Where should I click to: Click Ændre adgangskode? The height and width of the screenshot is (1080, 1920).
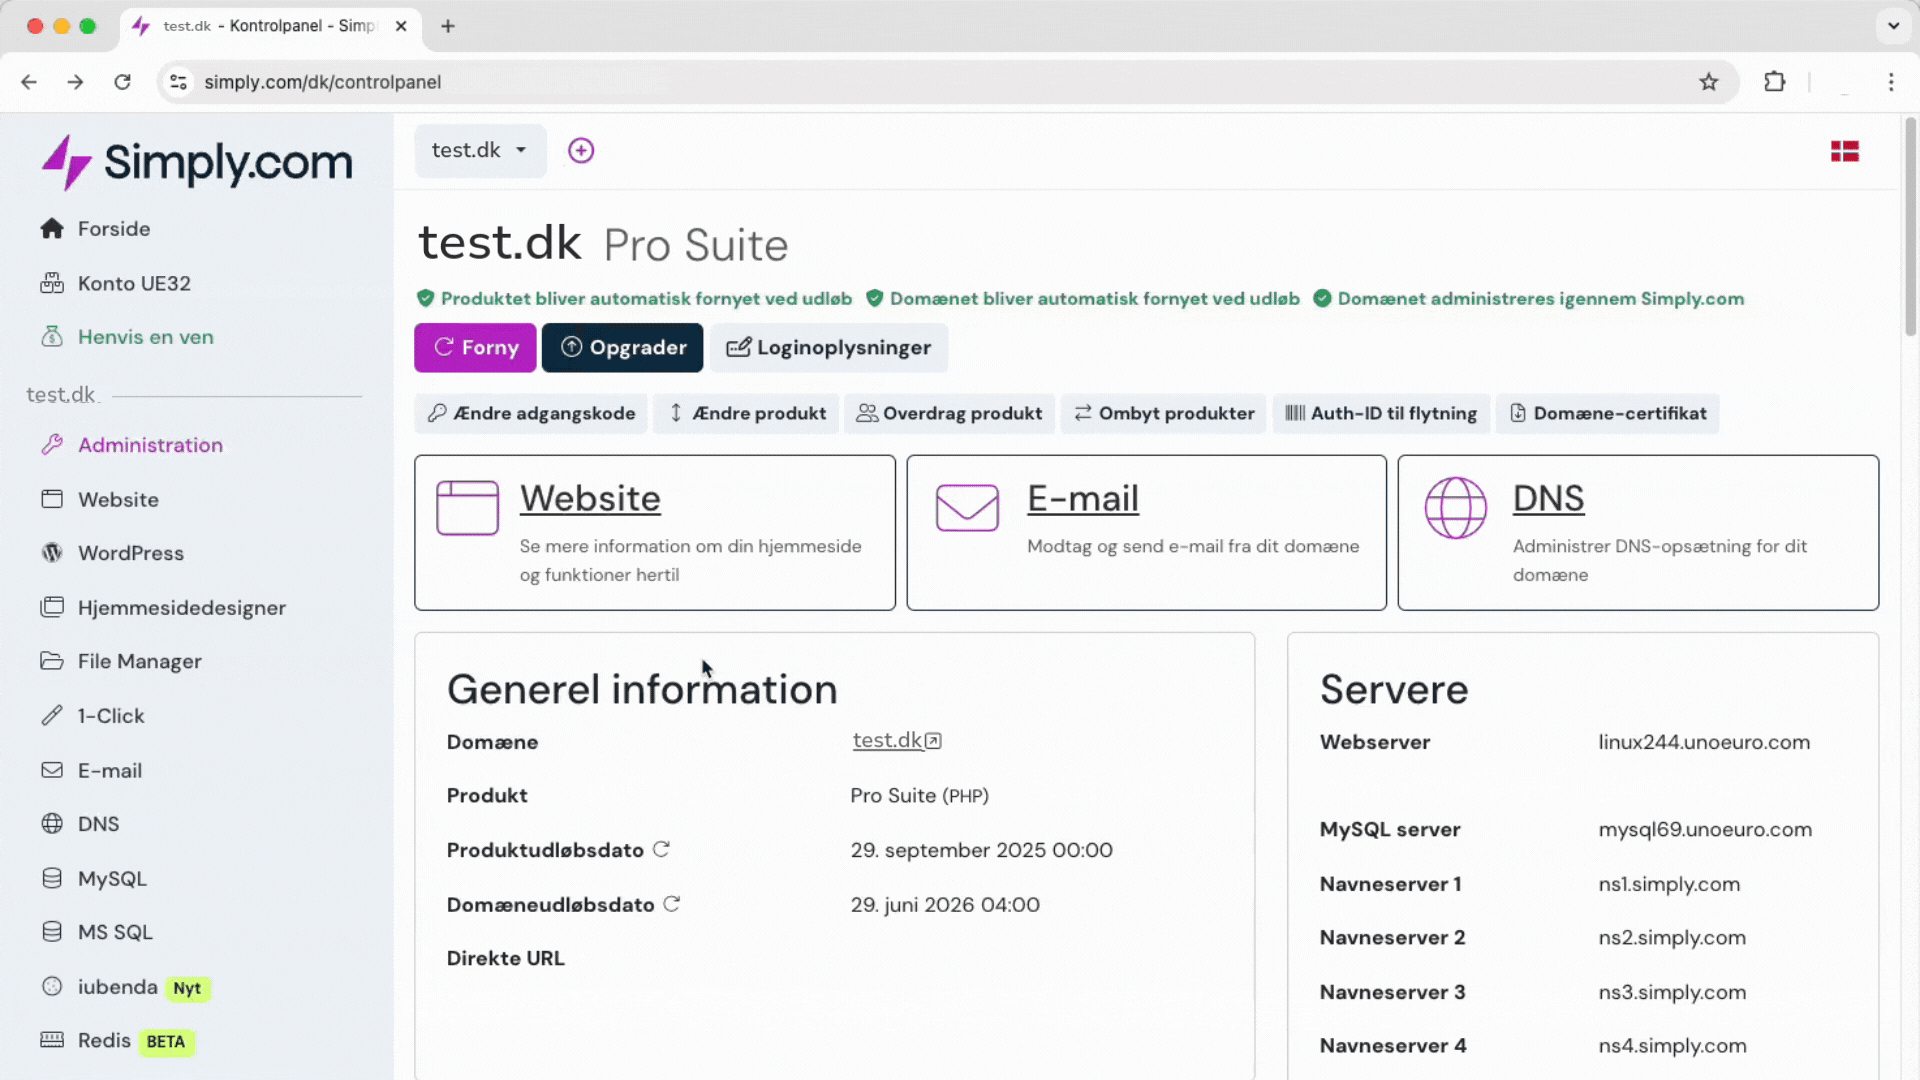[x=531, y=413]
